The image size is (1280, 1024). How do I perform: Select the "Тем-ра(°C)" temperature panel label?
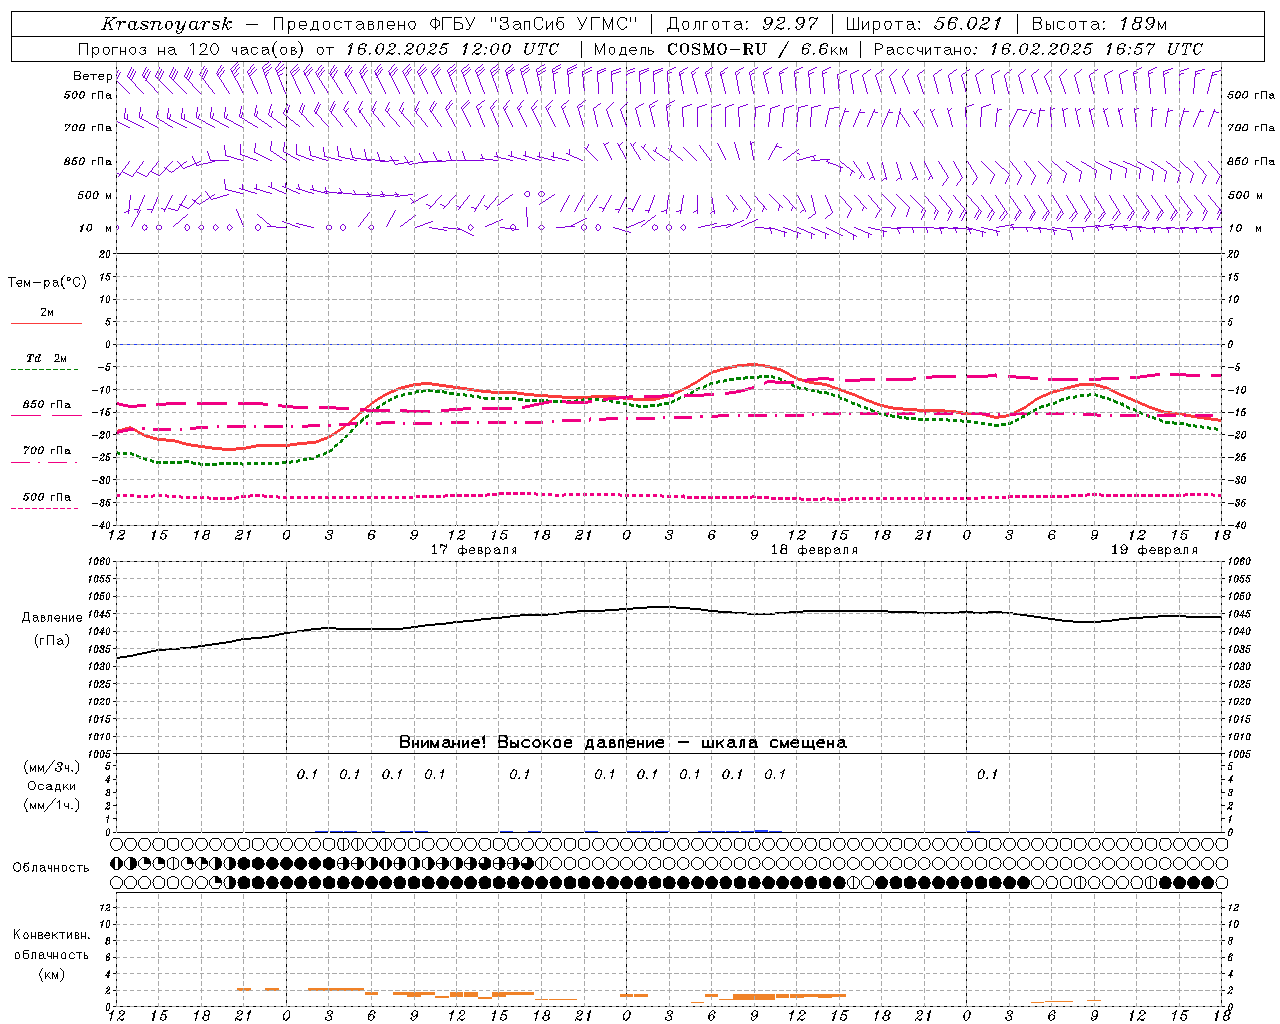(x=47, y=282)
